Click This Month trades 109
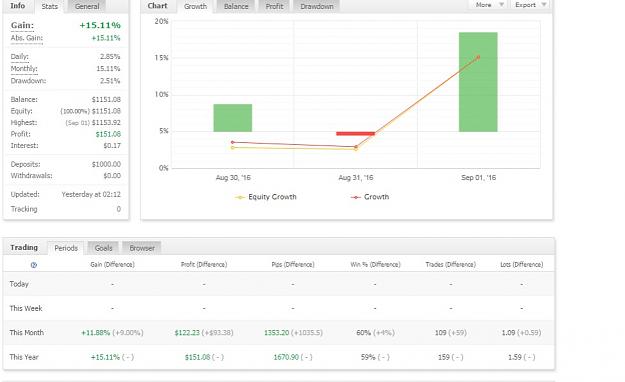 tap(440, 333)
